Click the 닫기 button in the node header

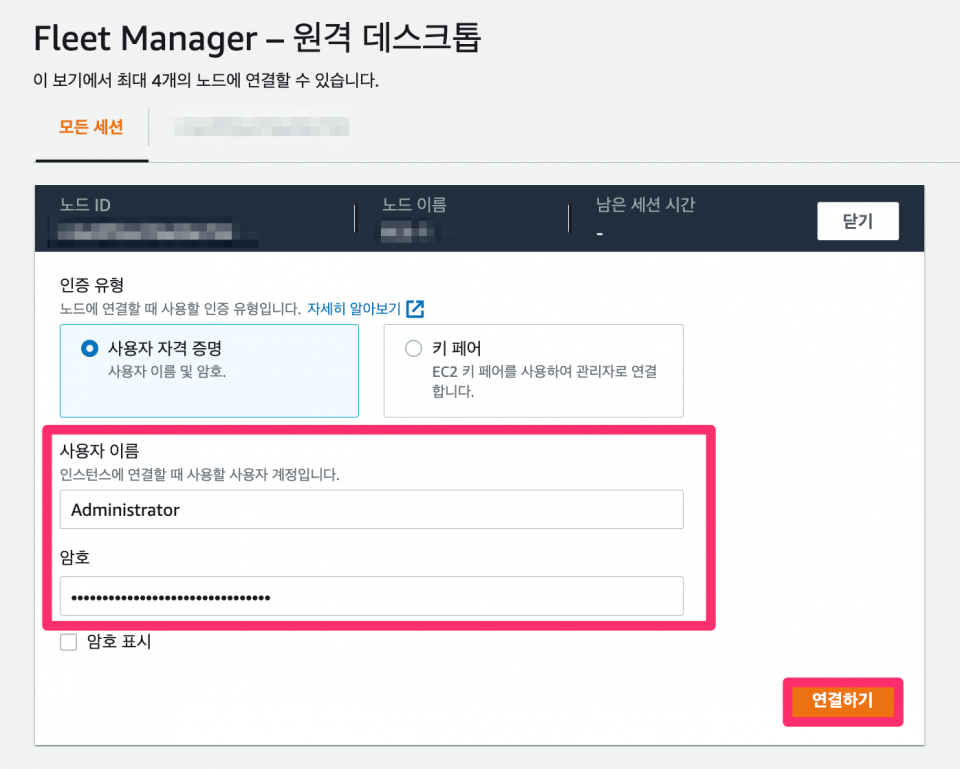[x=857, y=221]
